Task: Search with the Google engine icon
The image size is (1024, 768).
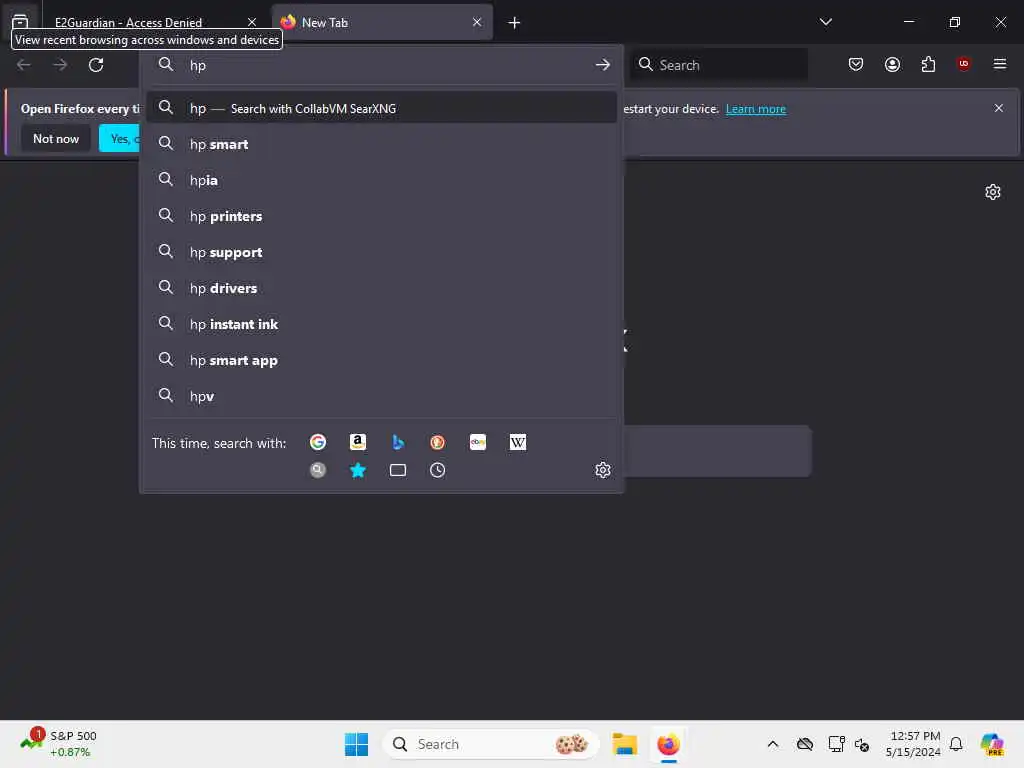Action: pos(317,443)
